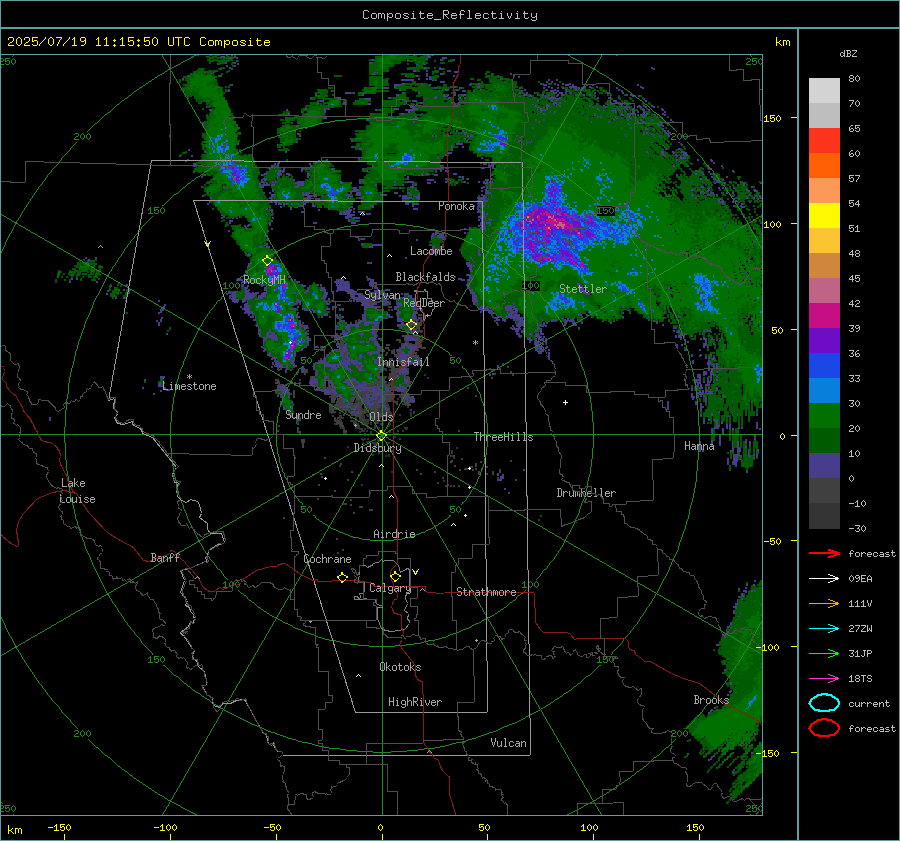Click the Brooks city label
The image size is (900, 841).
[711, 700]
